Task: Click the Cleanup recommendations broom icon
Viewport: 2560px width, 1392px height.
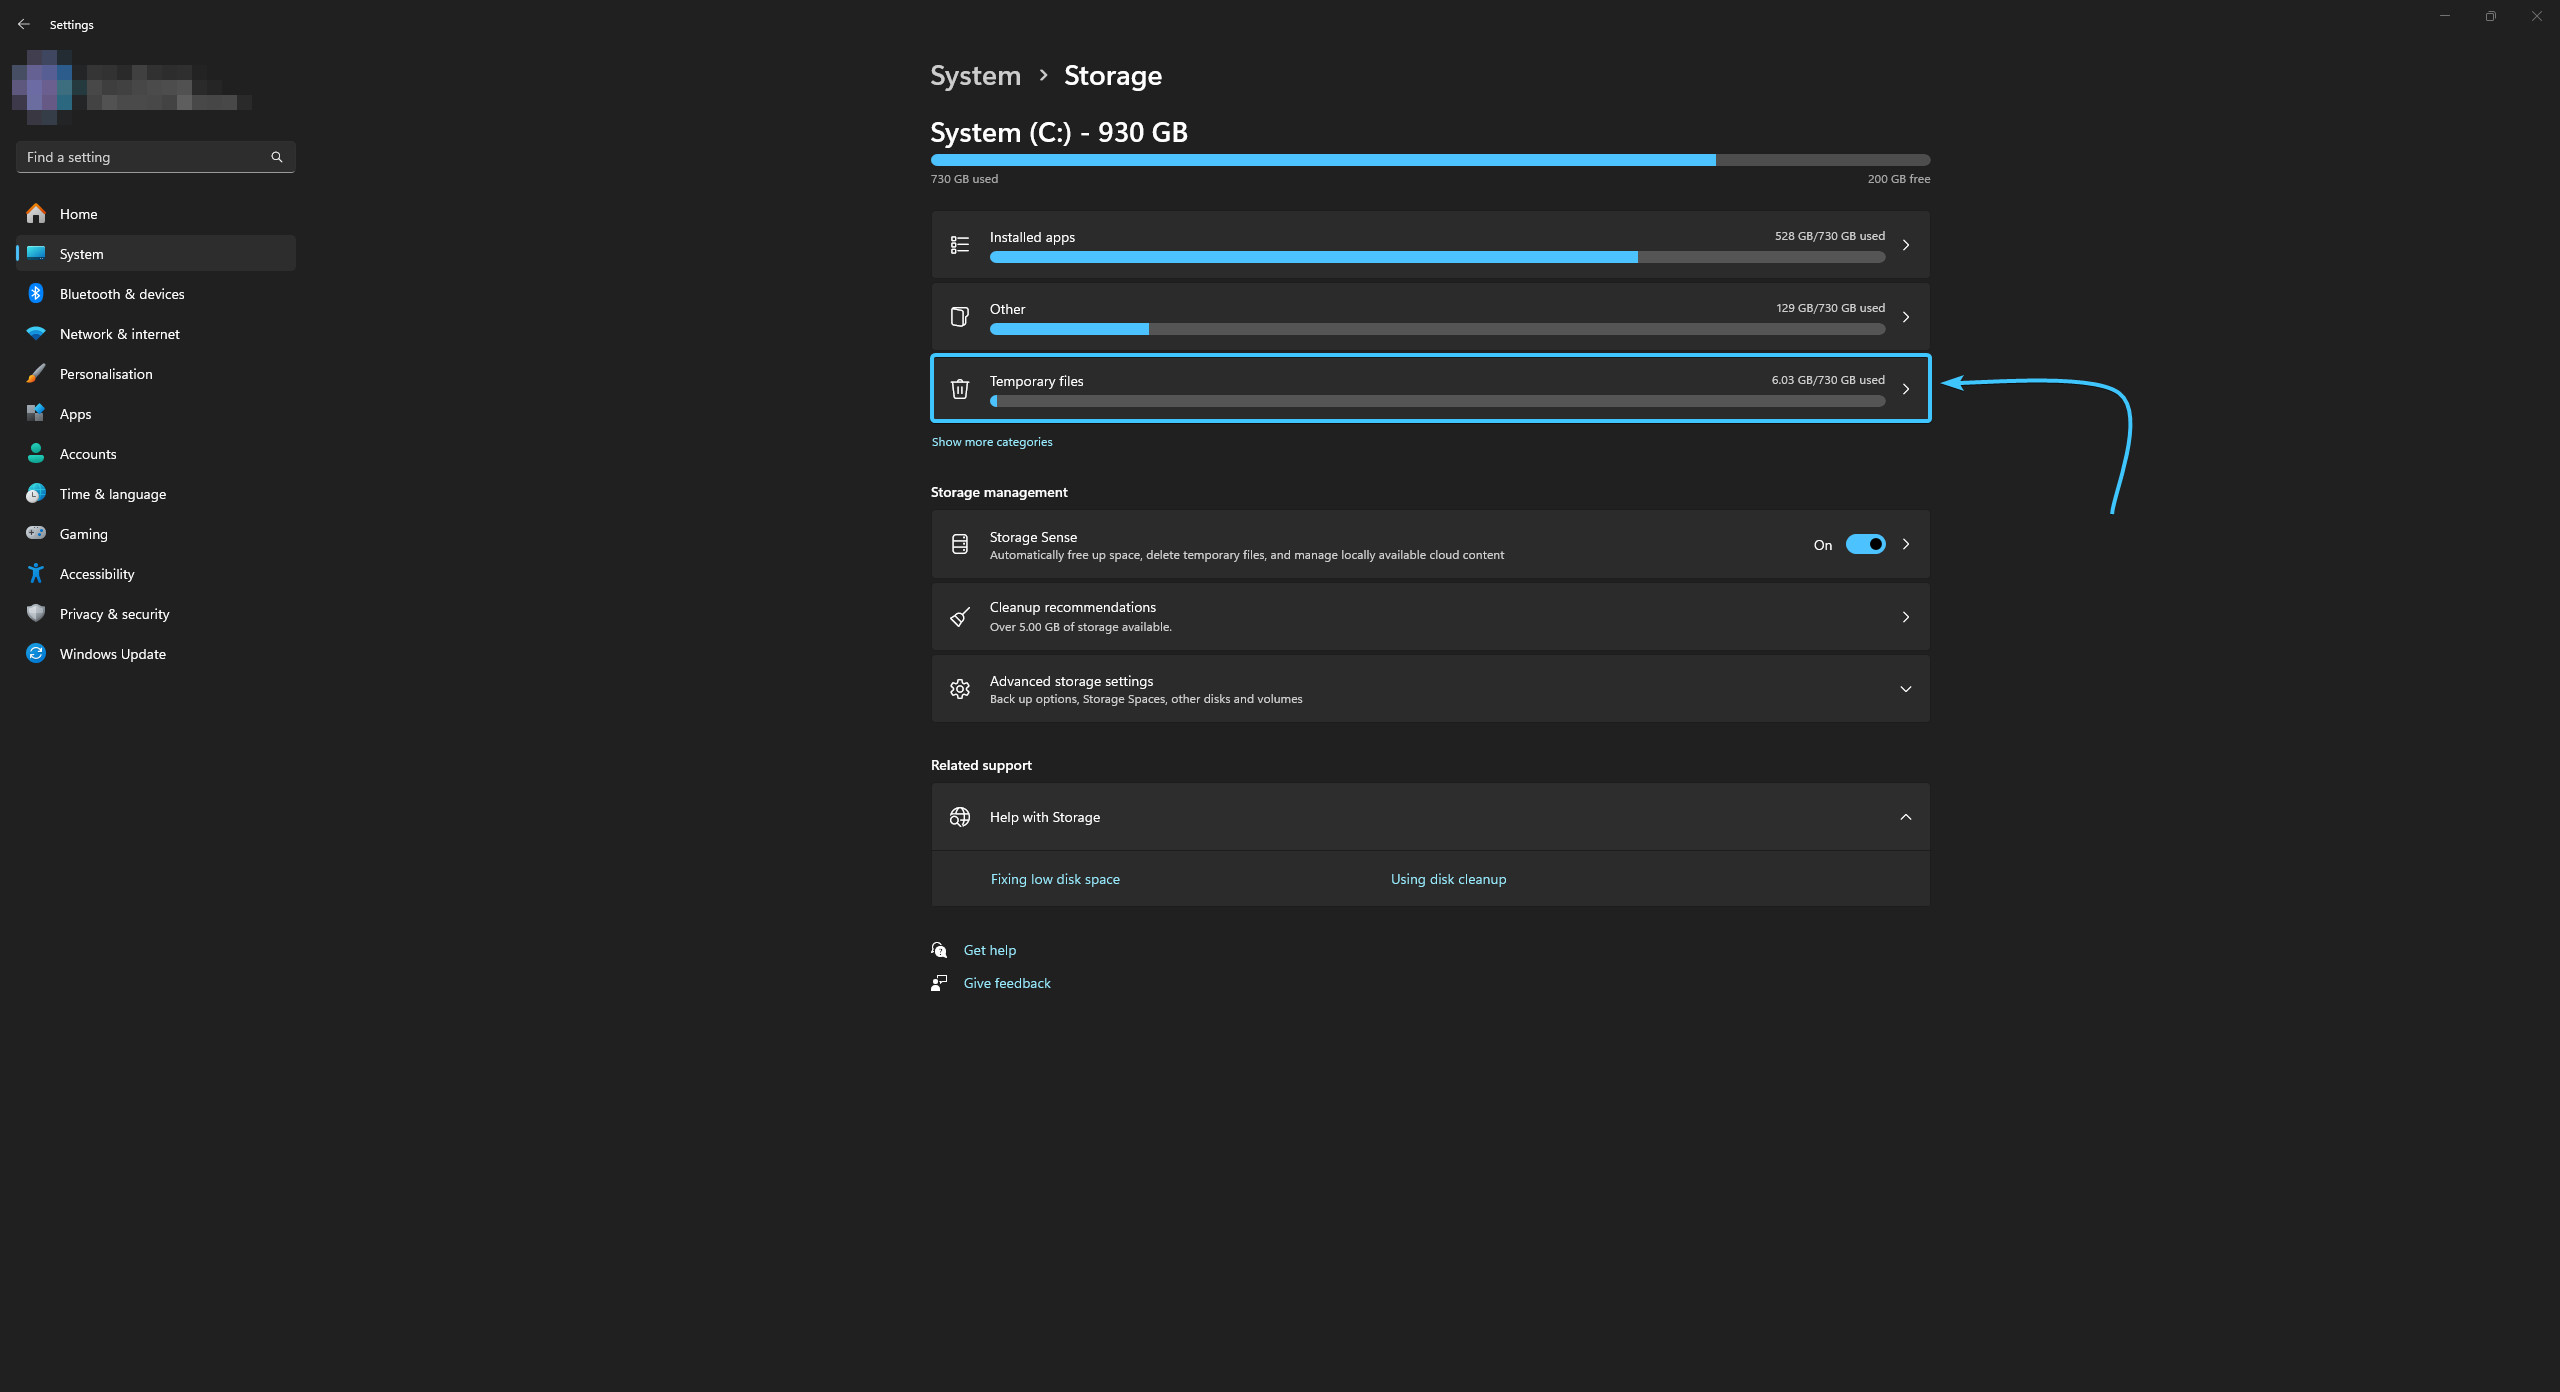Action: 959,617
